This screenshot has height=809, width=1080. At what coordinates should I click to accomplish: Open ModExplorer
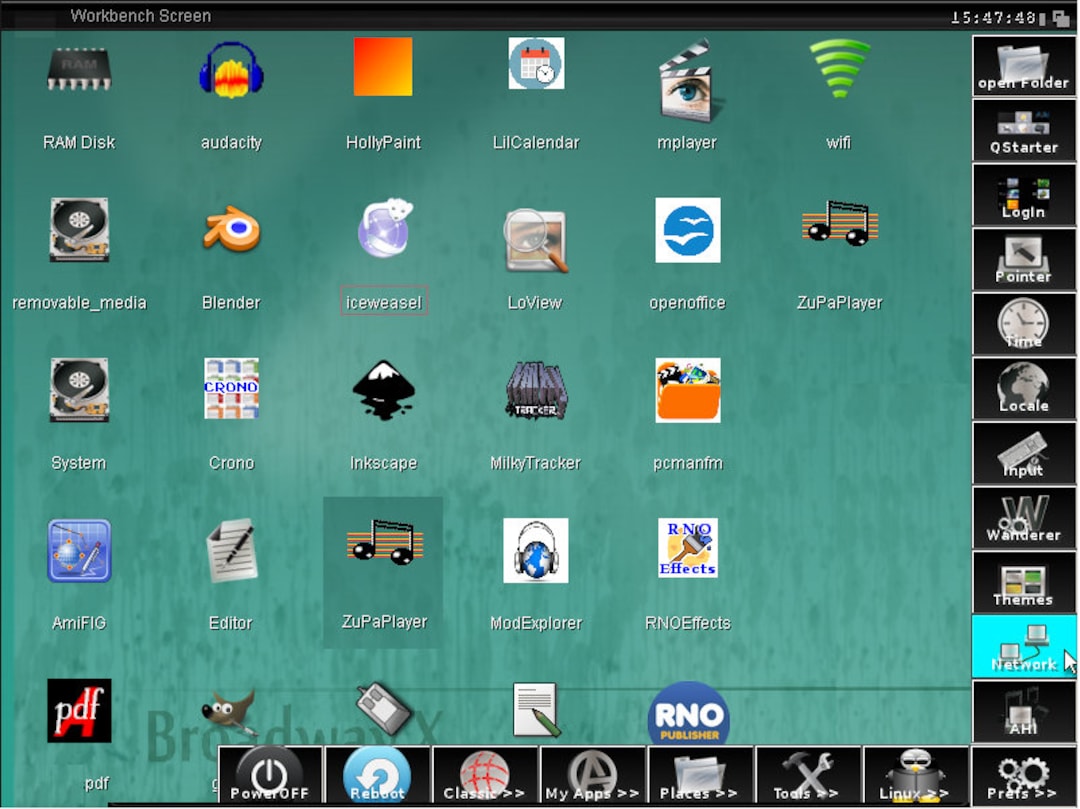point(535,550)
